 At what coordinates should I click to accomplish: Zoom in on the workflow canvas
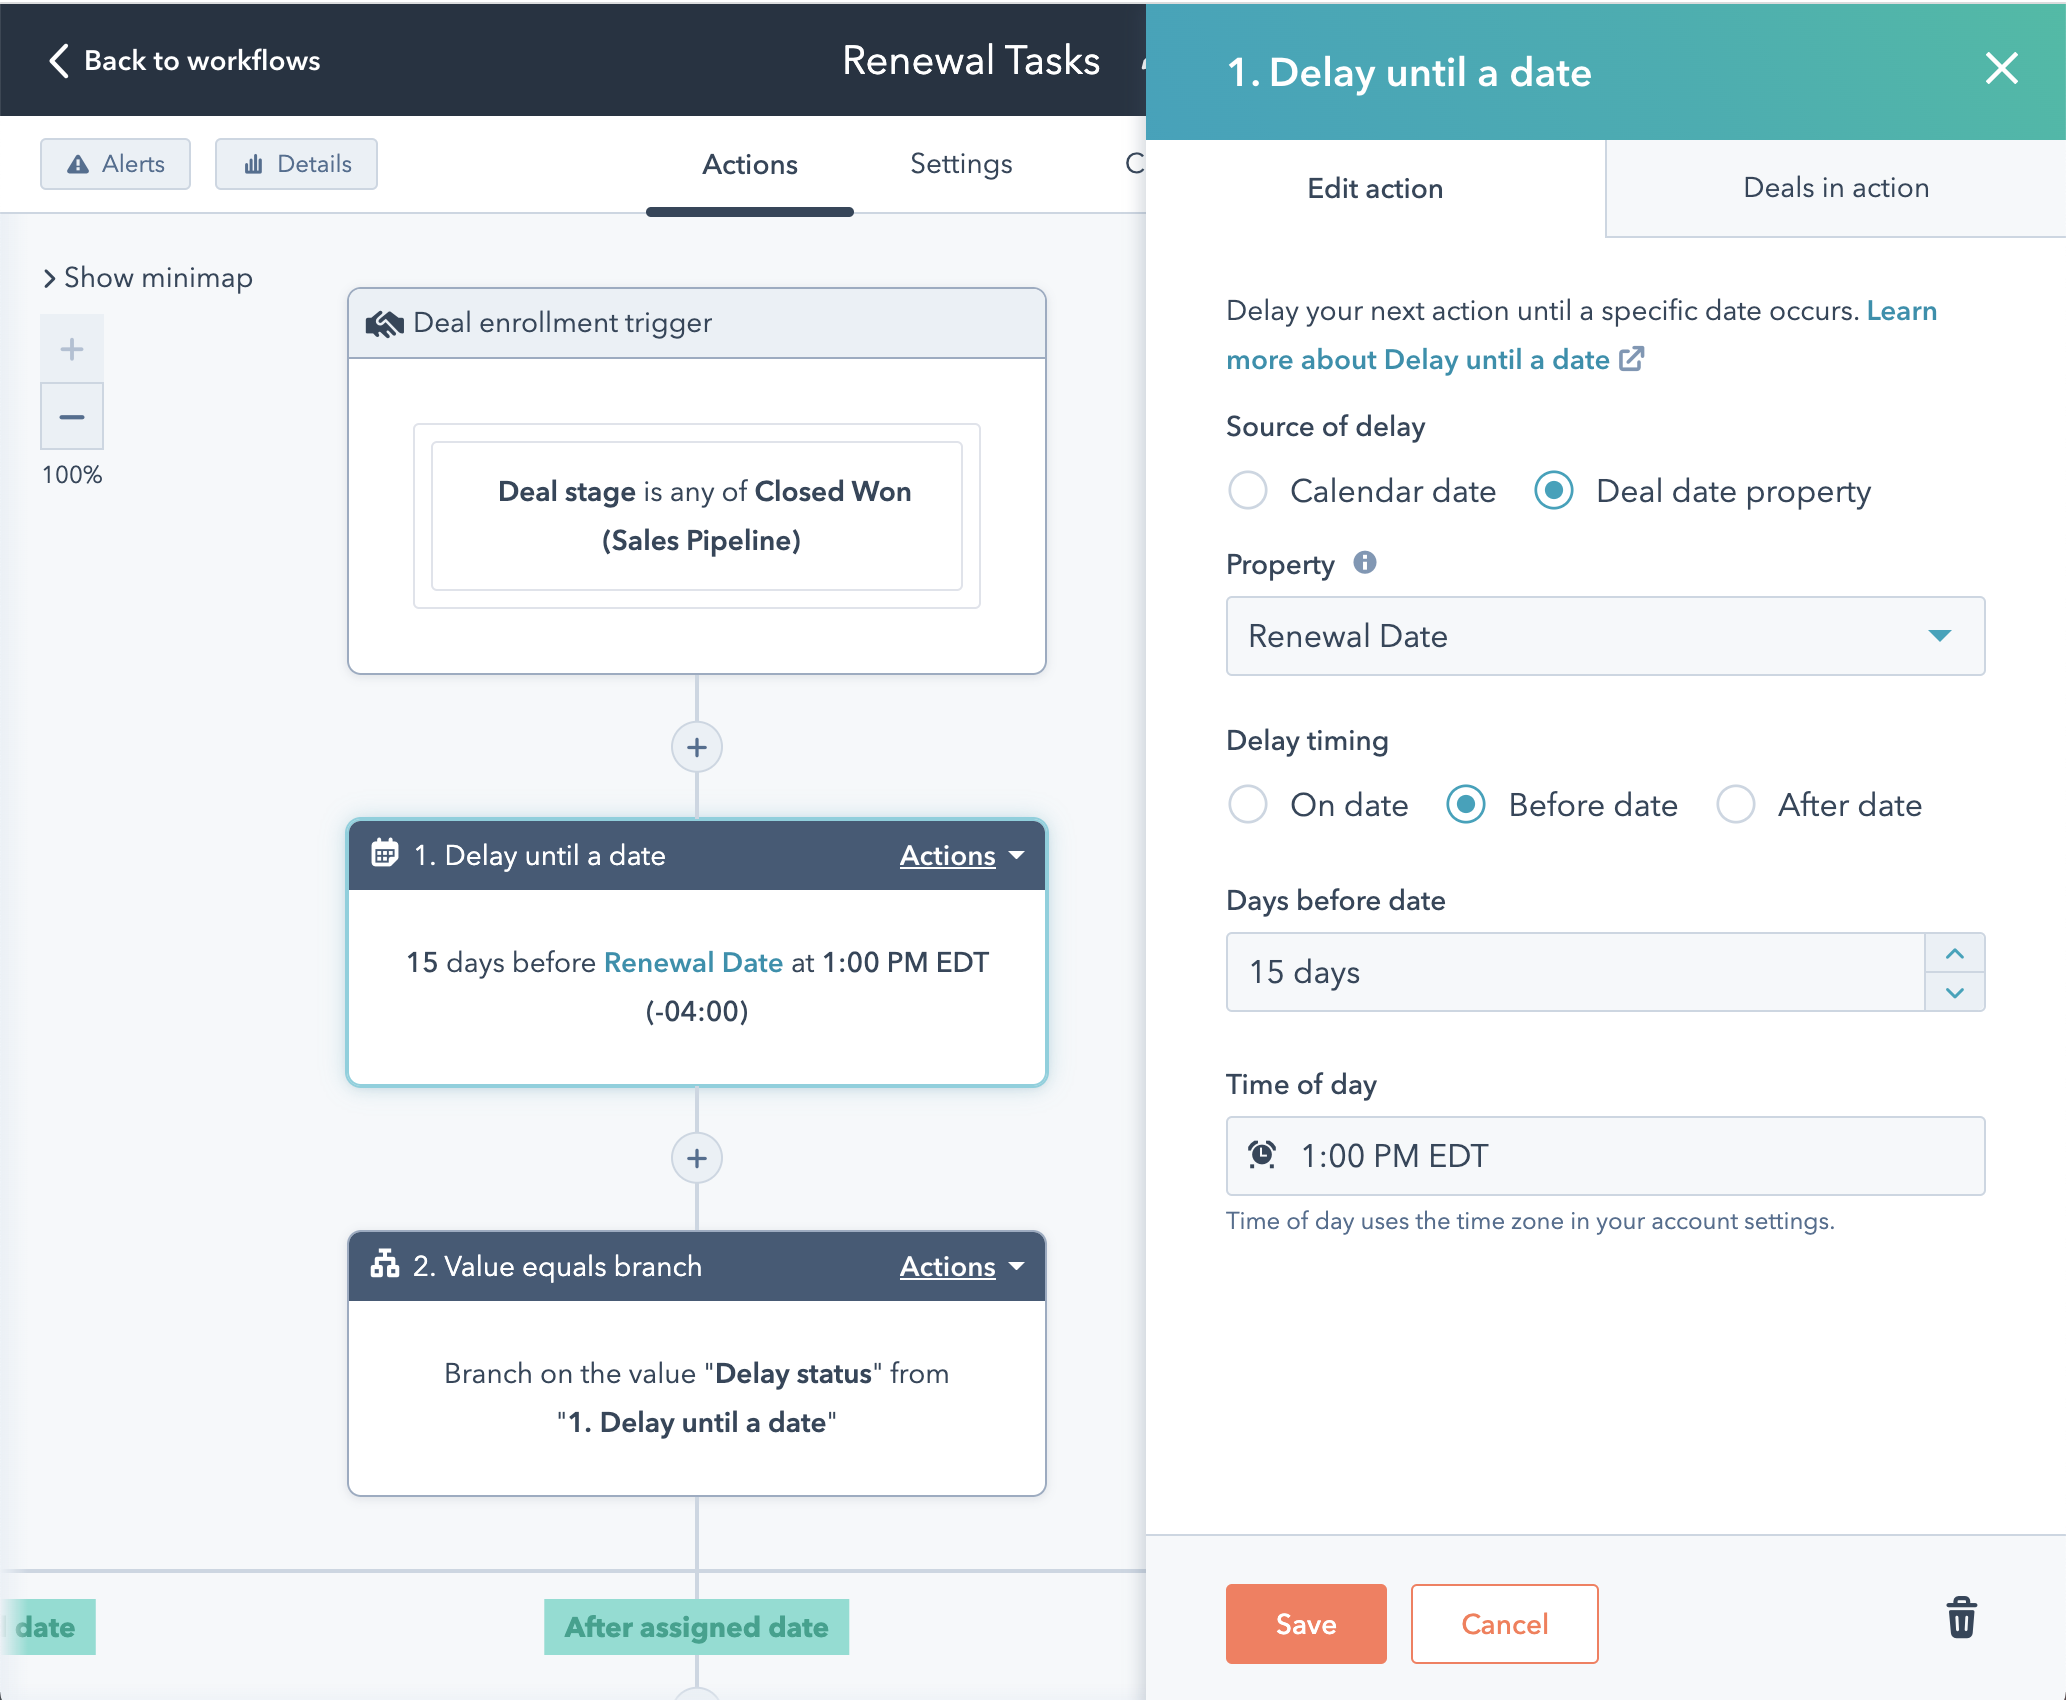click(x=71, y=348)
